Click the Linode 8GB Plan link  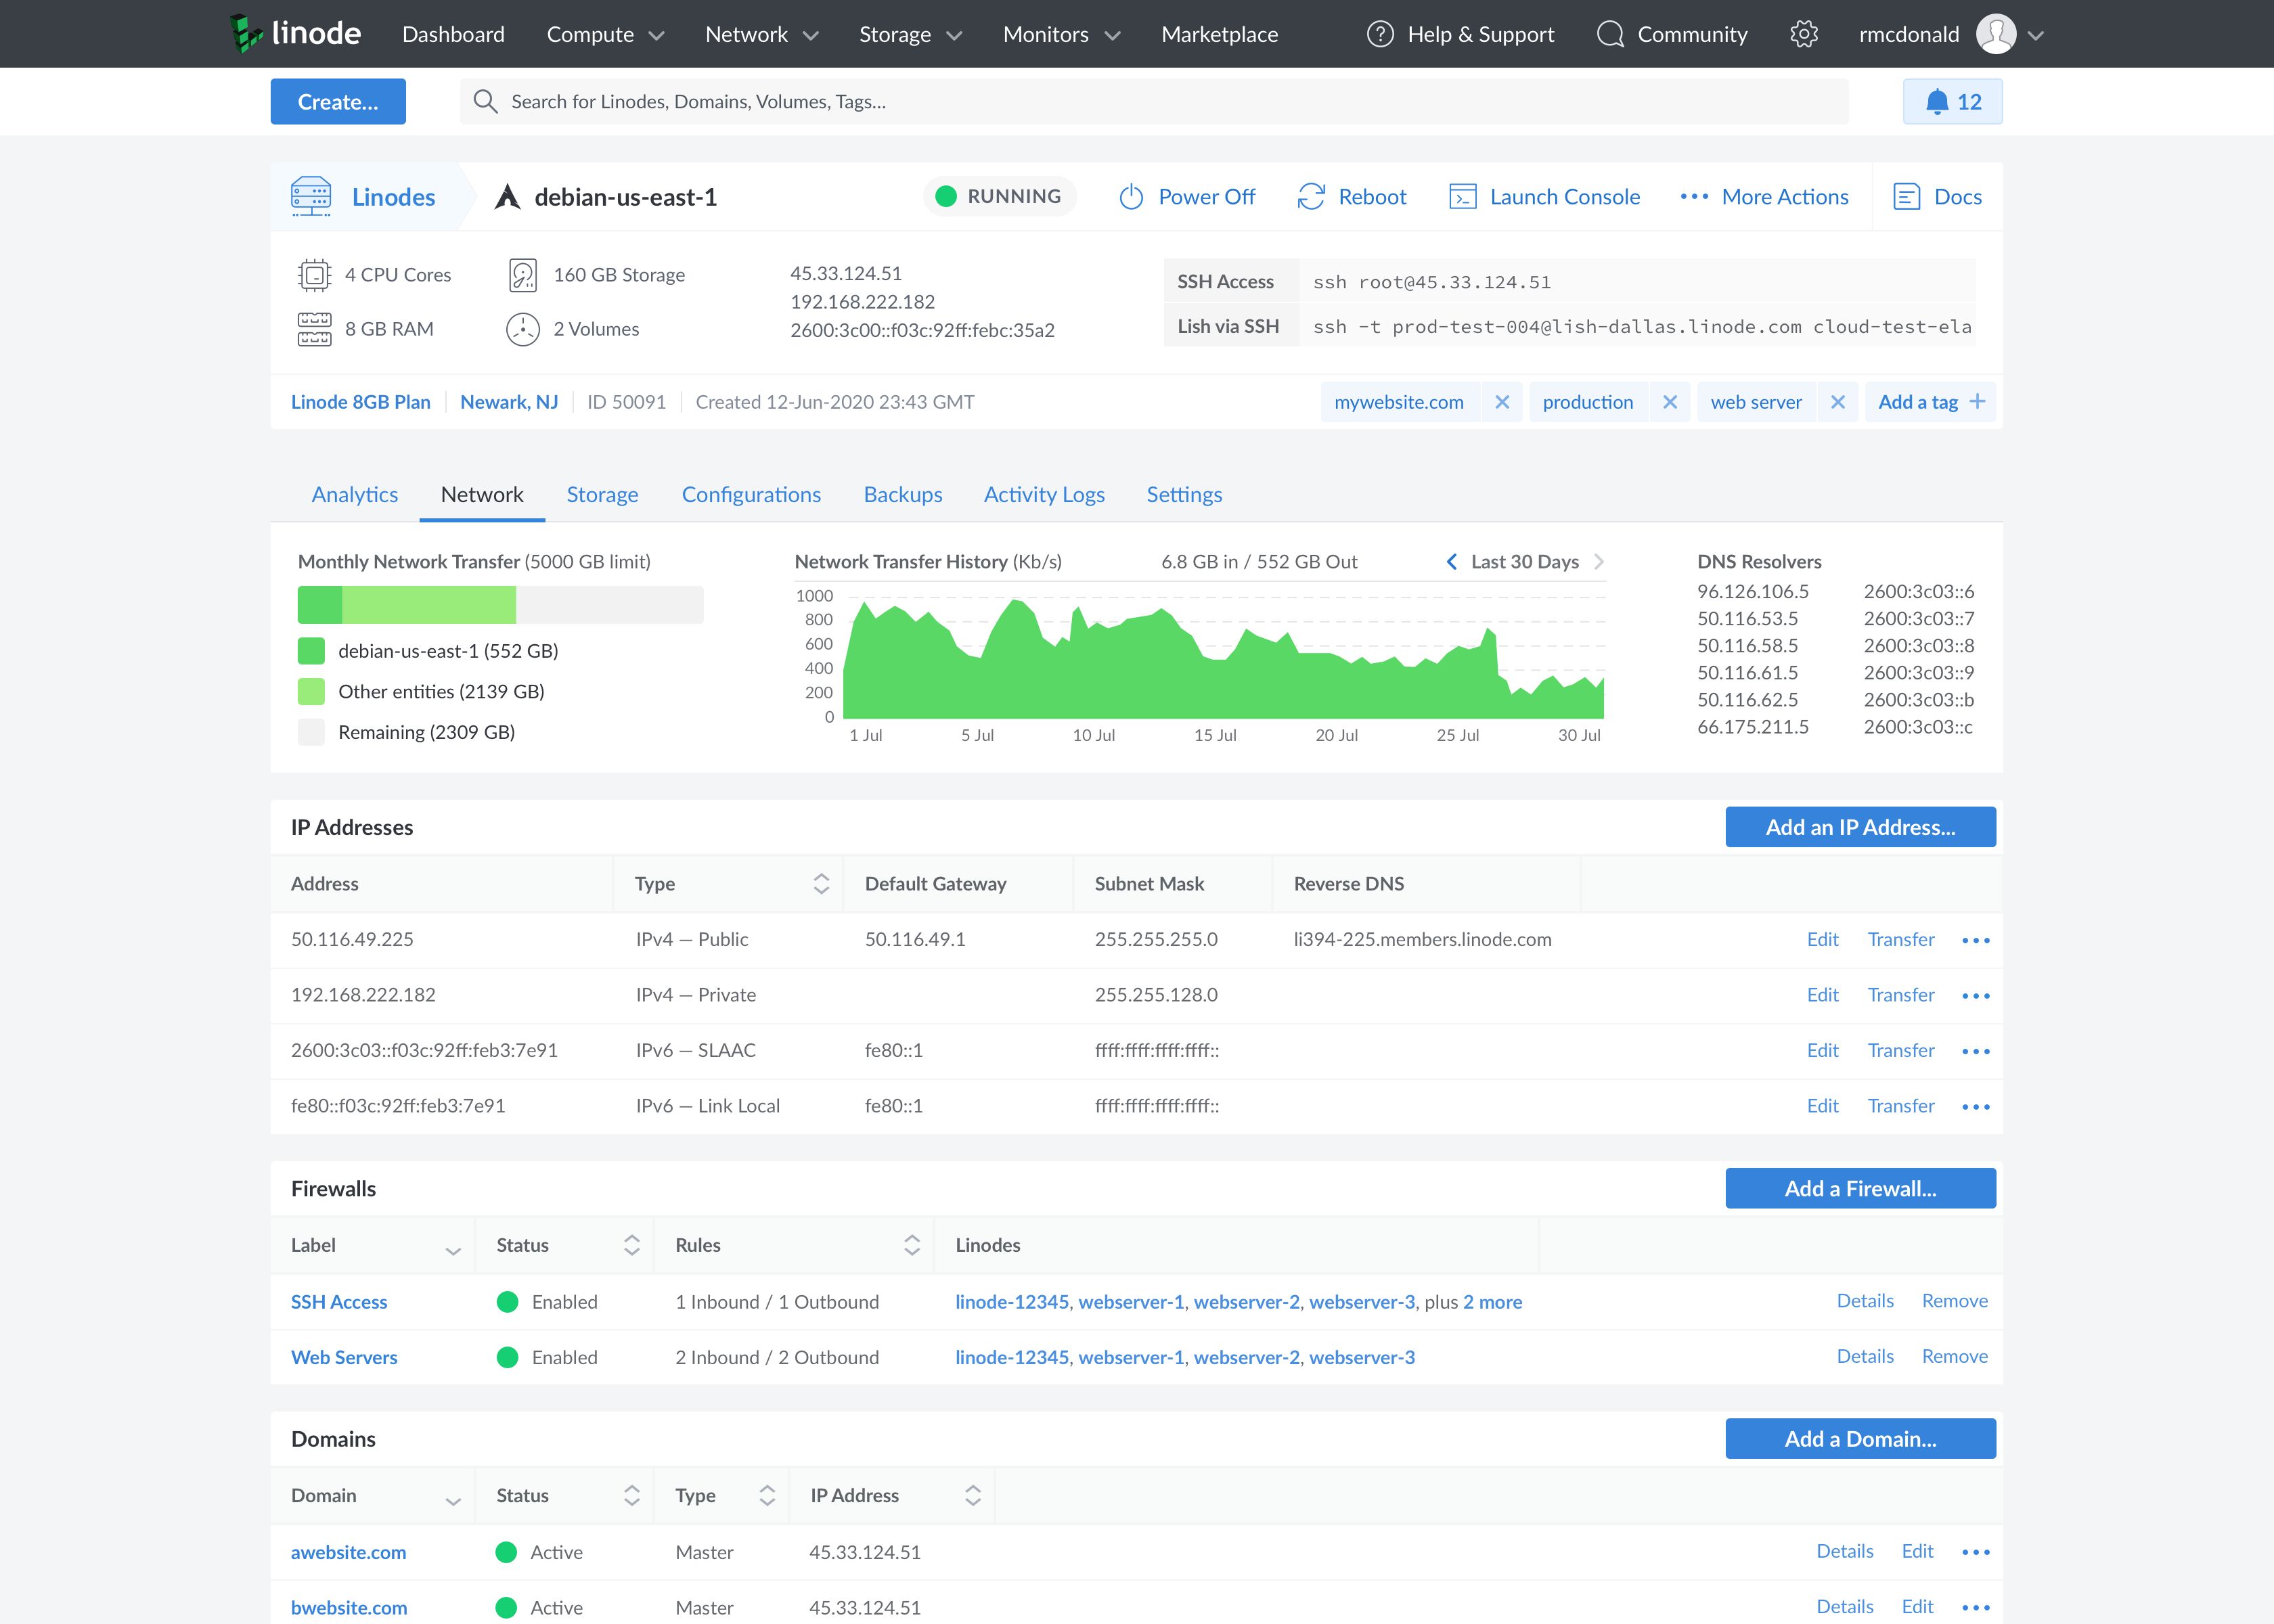coord(361,402)
